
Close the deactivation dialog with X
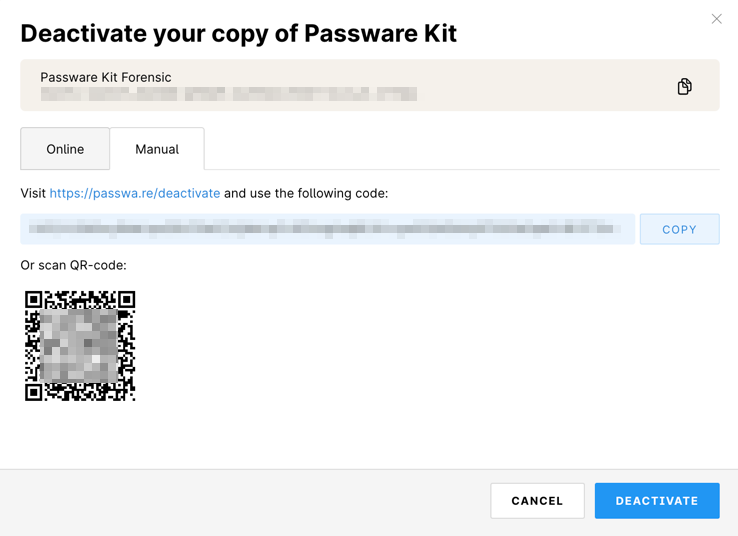(x=716, y=19)
